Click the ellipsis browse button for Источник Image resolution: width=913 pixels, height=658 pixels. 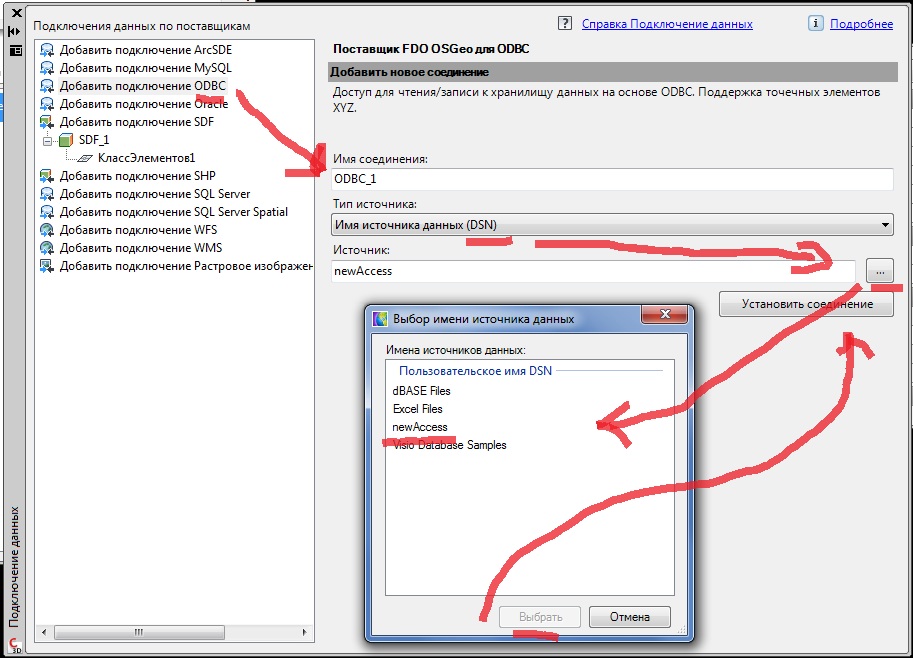pos(880,271)
